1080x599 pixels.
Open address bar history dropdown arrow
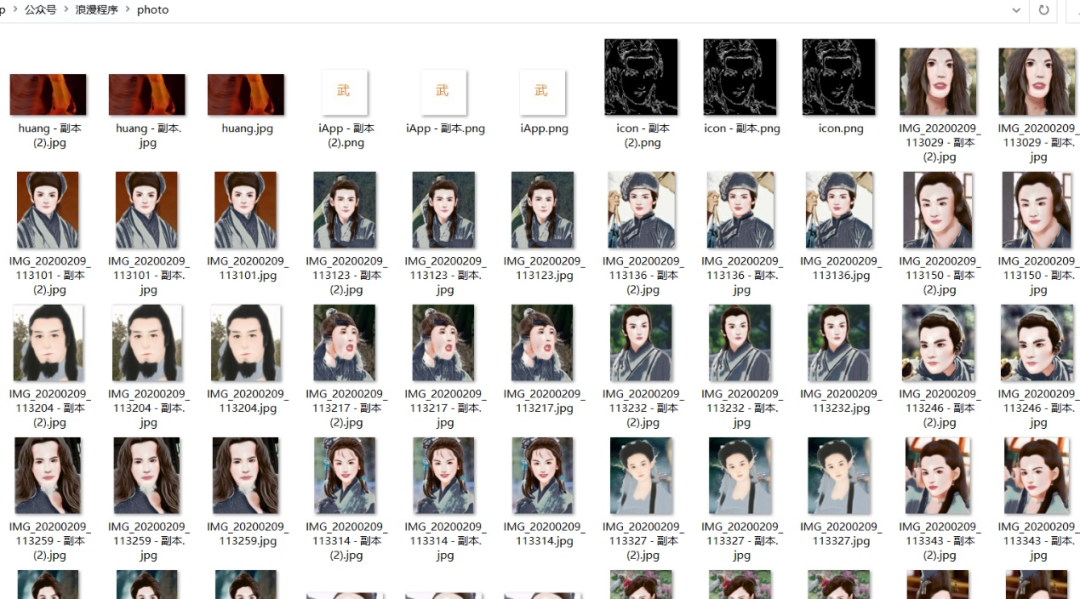tap(1016, 10)
